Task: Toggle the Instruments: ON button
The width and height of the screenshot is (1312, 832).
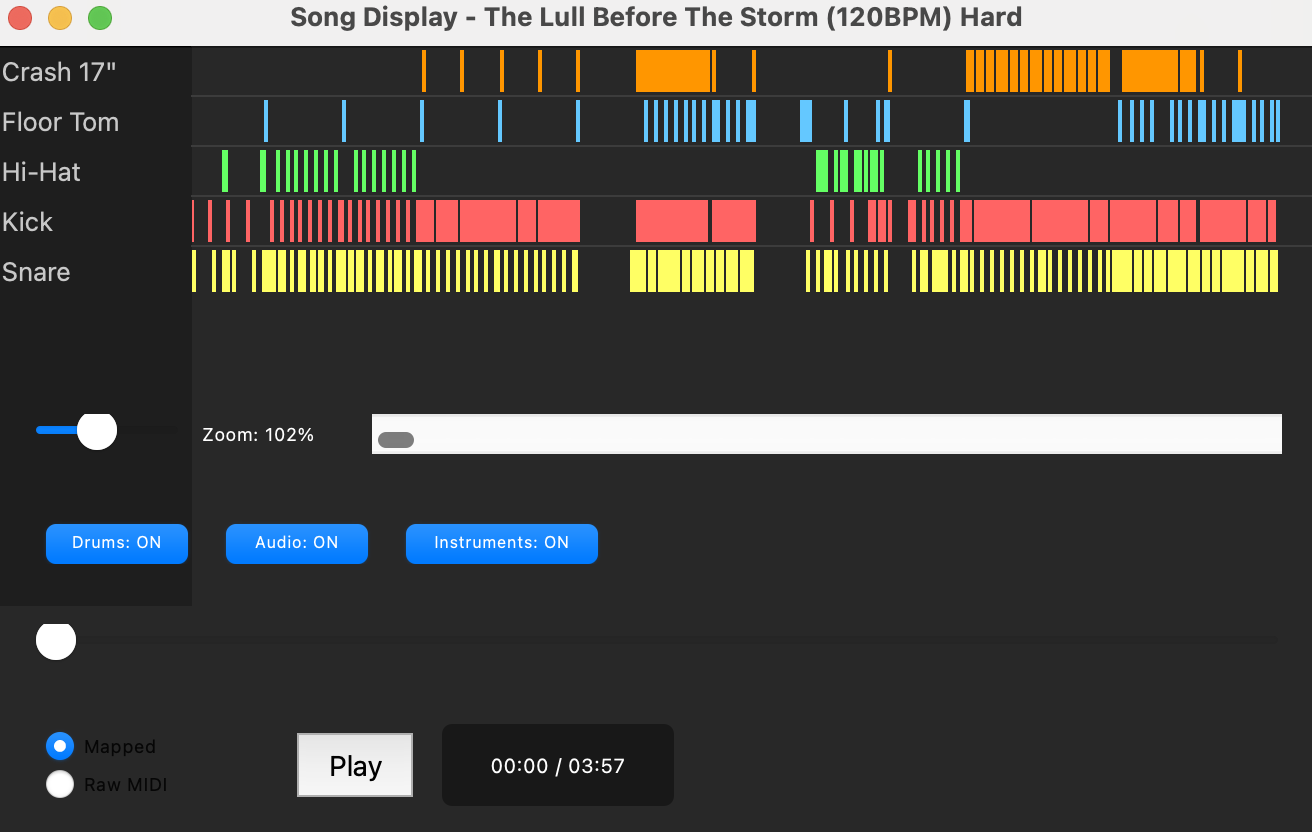Action: click(x=501, y=543)
